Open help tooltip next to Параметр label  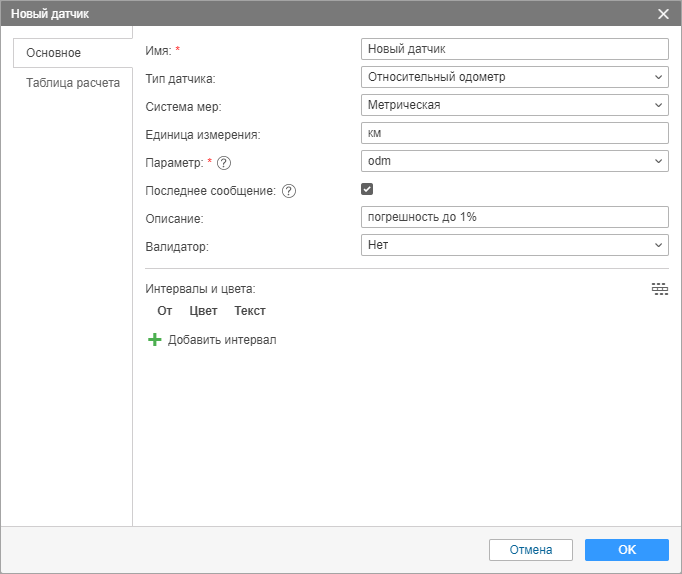[224, 163]
